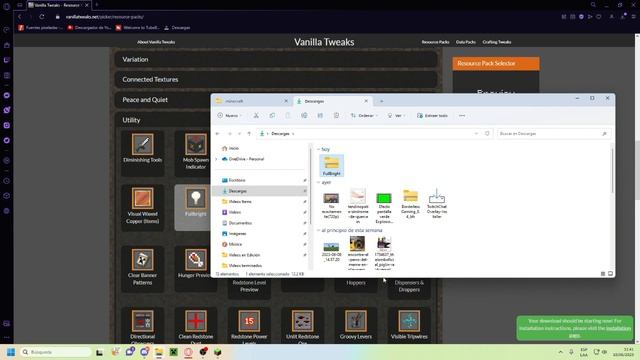Select the Unlit Redstone Ore pack
This screenshot has width=640, height=360.
tap(302, 325)
